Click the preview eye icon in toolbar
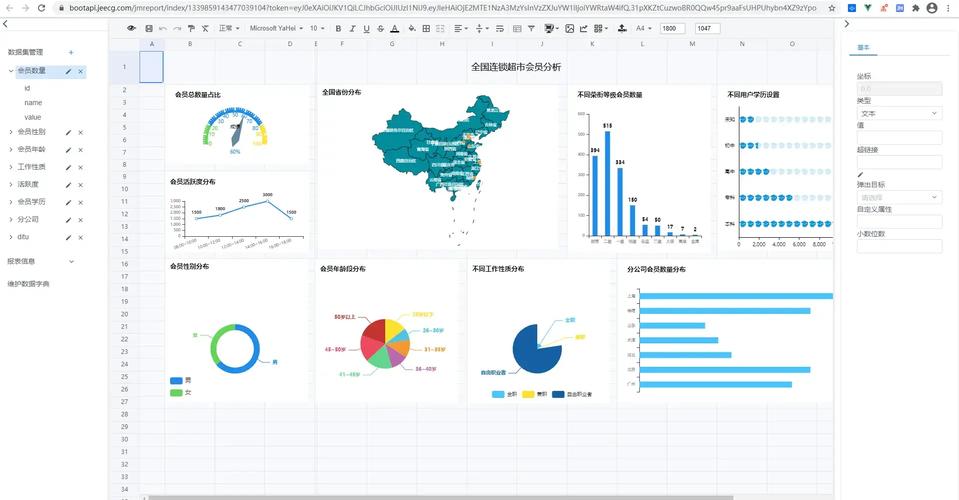 click(131, 28)
